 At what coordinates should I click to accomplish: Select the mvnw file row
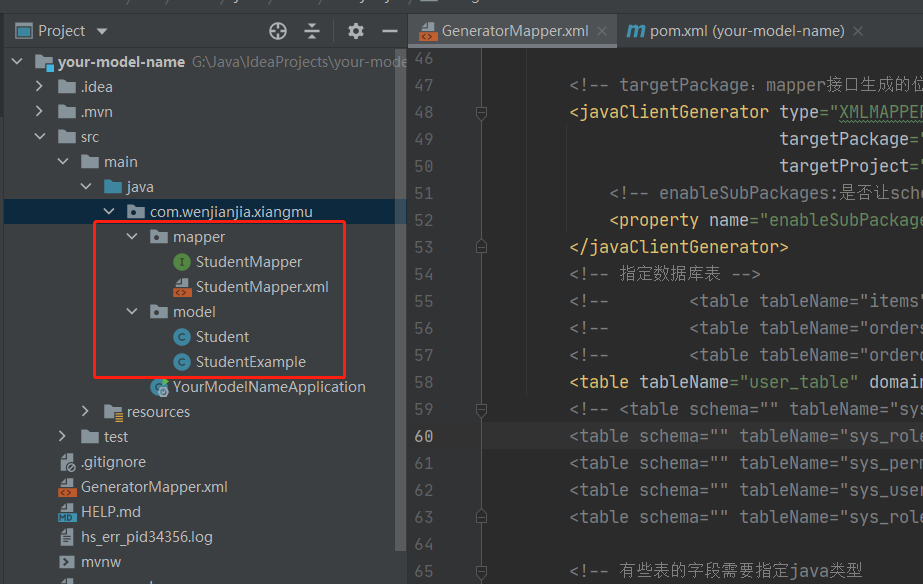pyautogui.click(x=205, y=562)
